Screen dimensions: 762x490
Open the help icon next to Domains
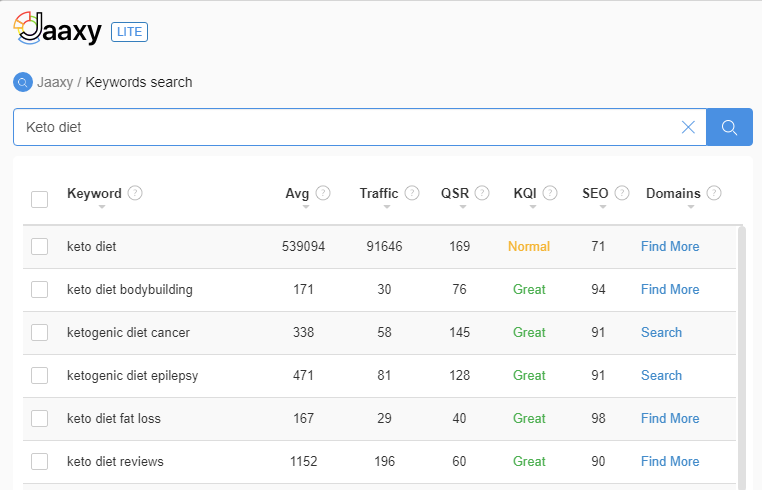[714, 193]
